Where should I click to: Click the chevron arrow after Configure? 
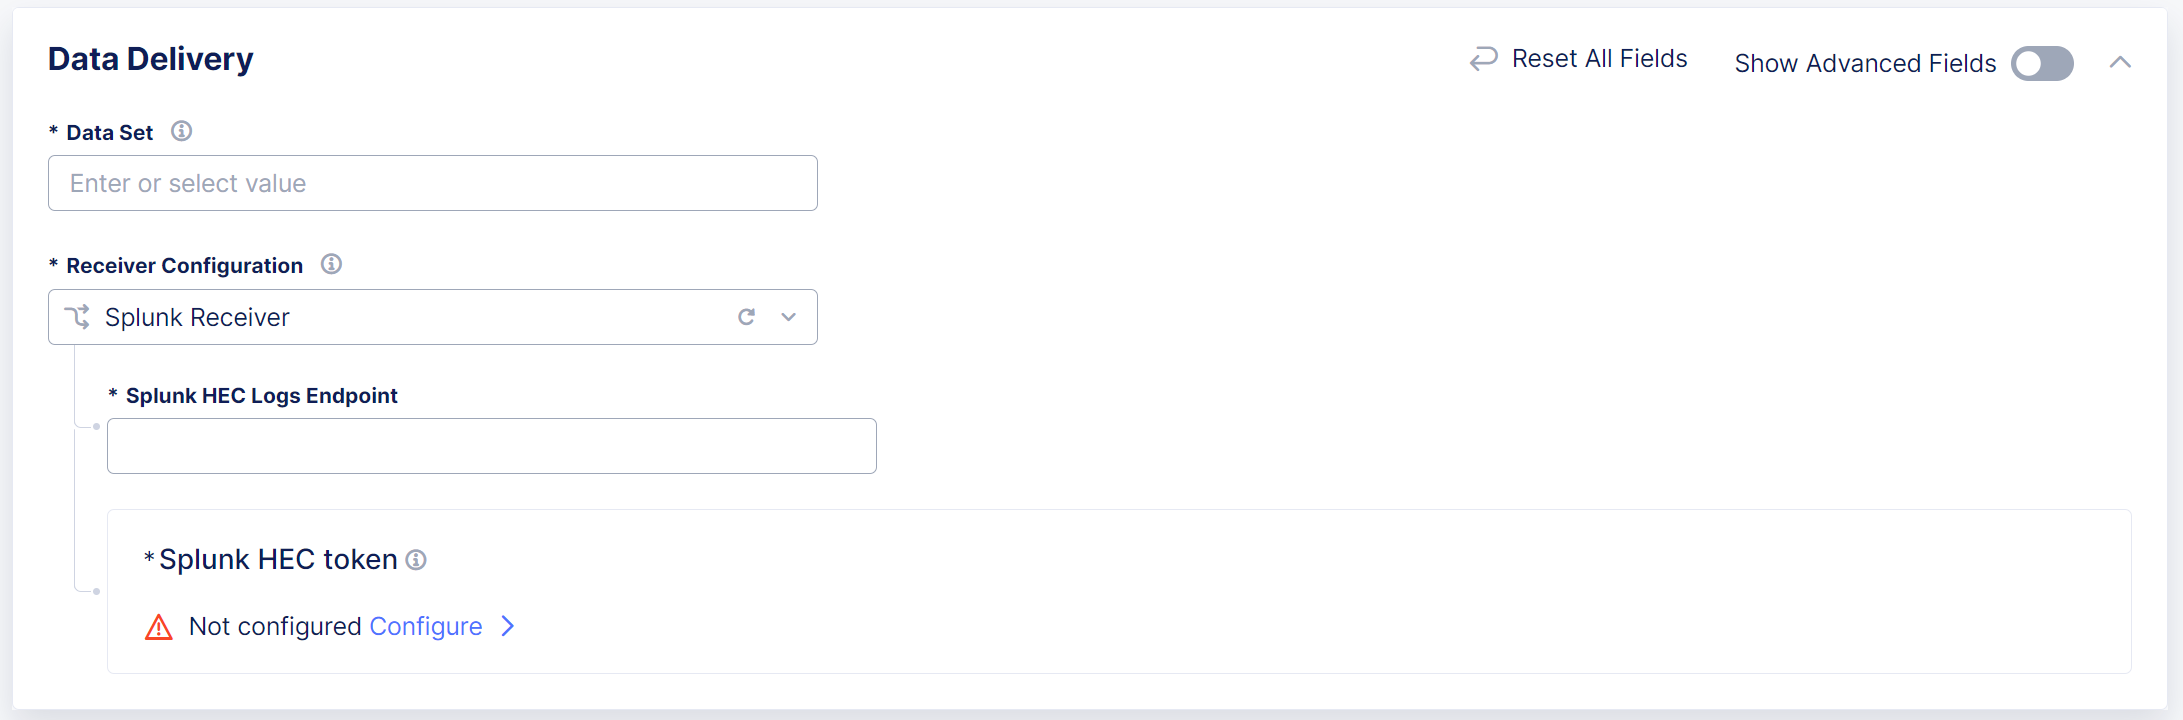[x=509, y=626]
